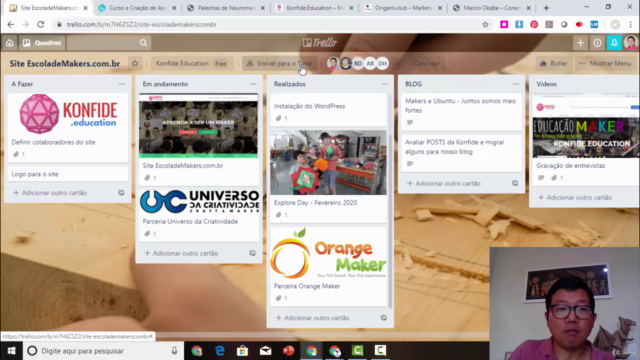Open list actions menu for A Fazer

click(x=122, y=84)
